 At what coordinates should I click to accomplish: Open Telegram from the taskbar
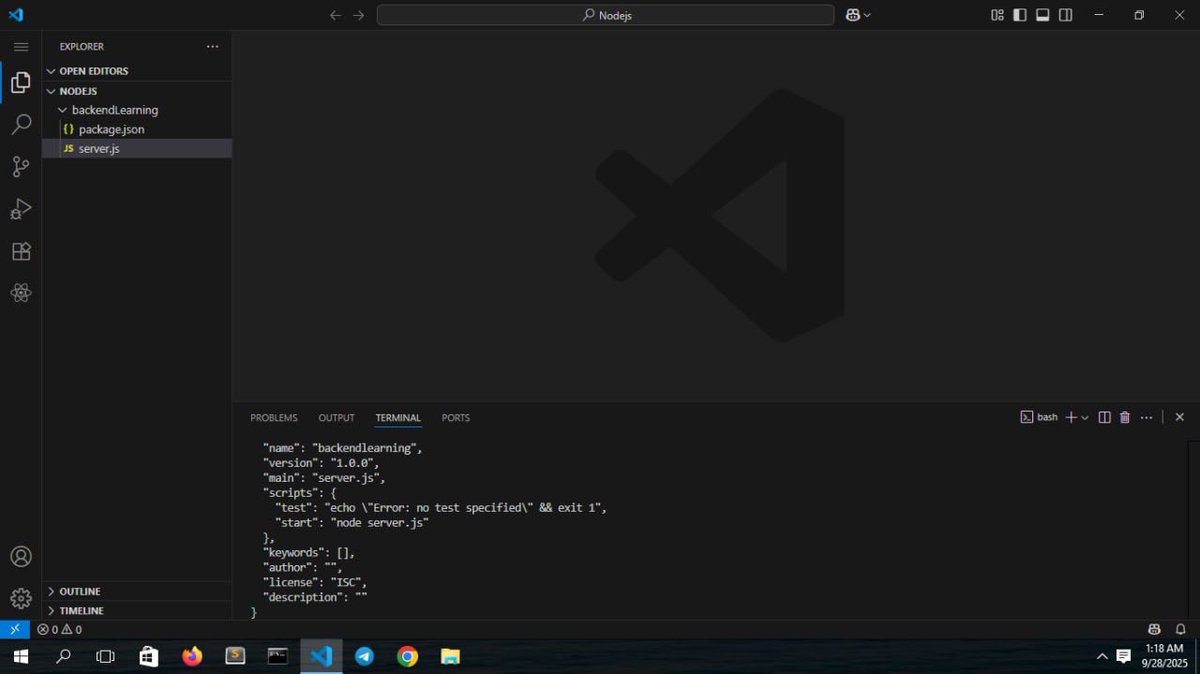pos(364,657)
